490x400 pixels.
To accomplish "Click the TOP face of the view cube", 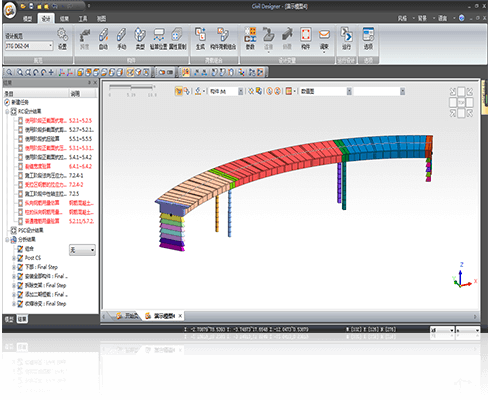I will (x=461, y=102).
